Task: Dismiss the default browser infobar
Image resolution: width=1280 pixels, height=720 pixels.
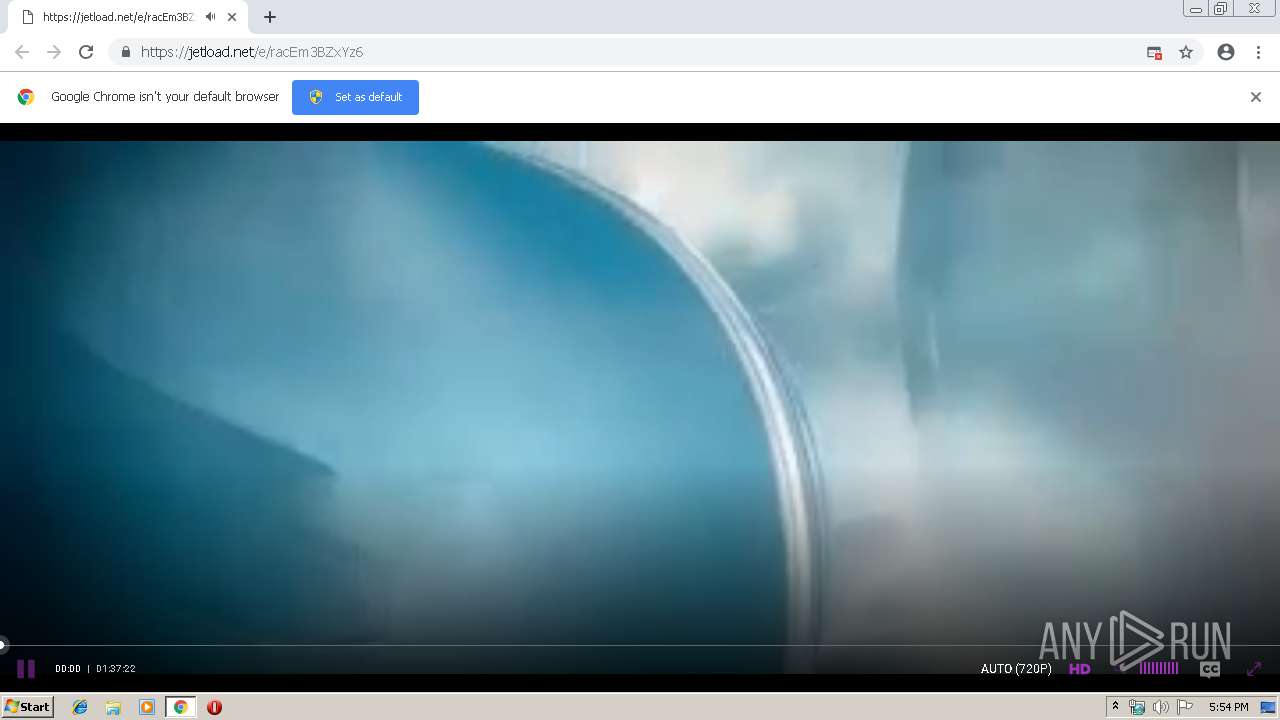Action: pos(1256,97)
